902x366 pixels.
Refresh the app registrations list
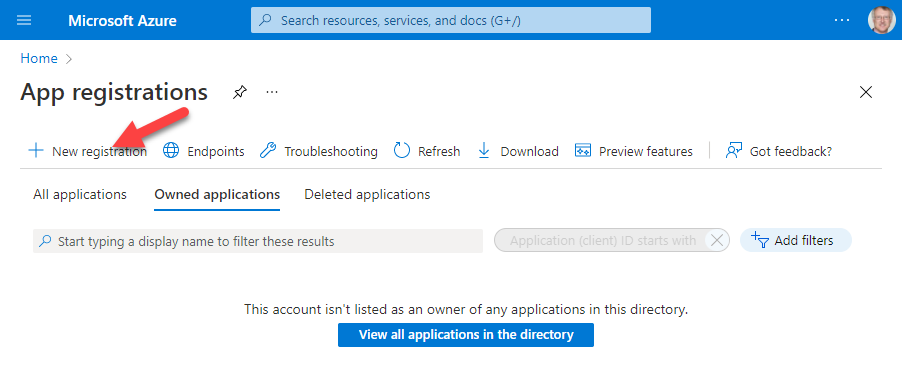pyautogui.click(x=426, y=151)
